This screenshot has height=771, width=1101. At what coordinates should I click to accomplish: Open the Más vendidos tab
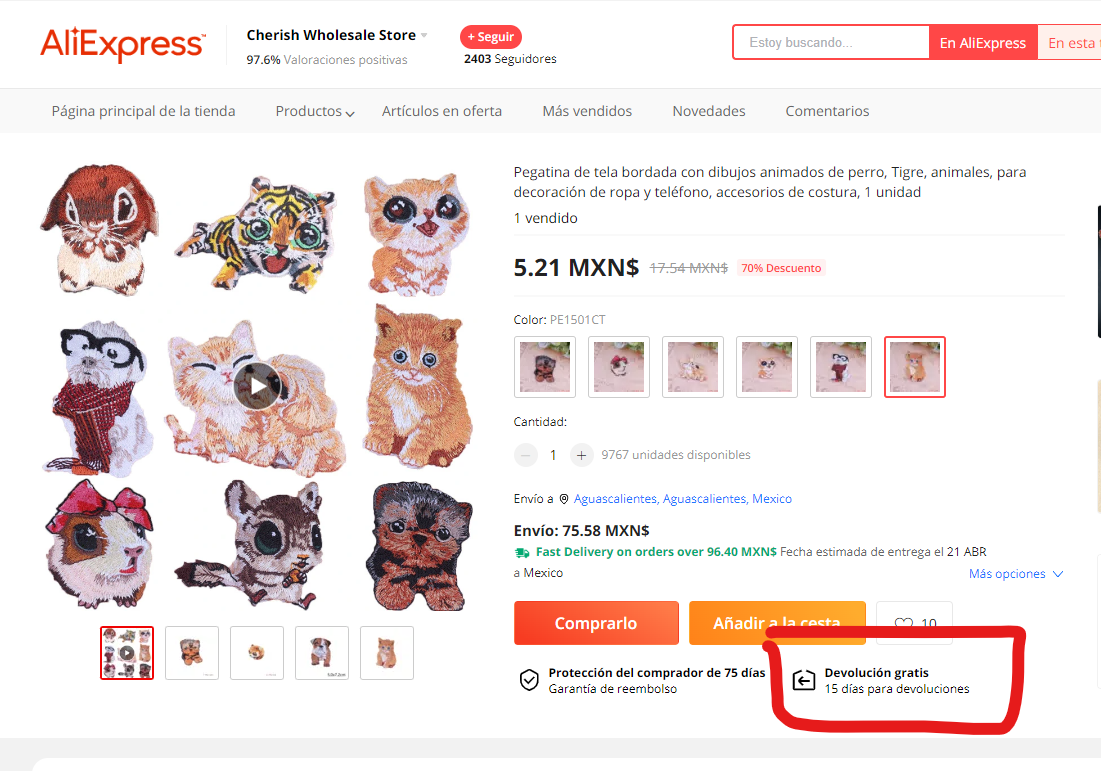click(x=587, y=111)
